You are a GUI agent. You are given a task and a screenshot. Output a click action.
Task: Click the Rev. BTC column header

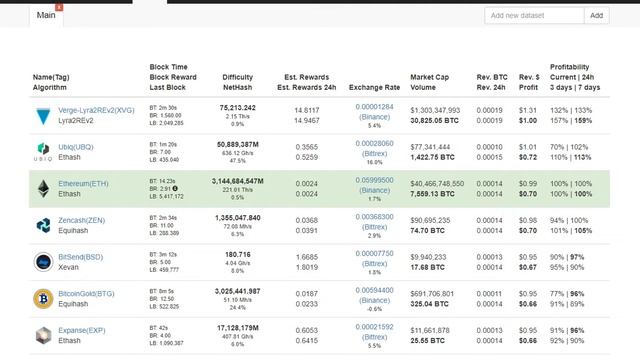click(x=492, y=77)
